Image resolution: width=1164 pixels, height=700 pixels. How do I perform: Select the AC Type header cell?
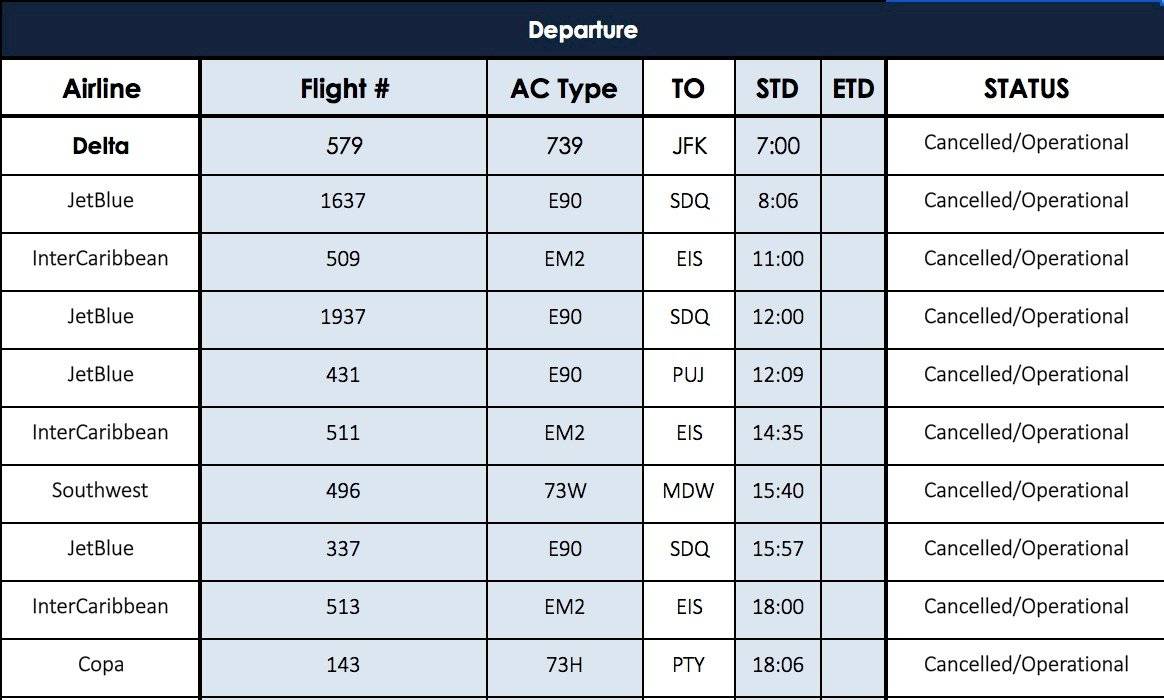(565, 88)
